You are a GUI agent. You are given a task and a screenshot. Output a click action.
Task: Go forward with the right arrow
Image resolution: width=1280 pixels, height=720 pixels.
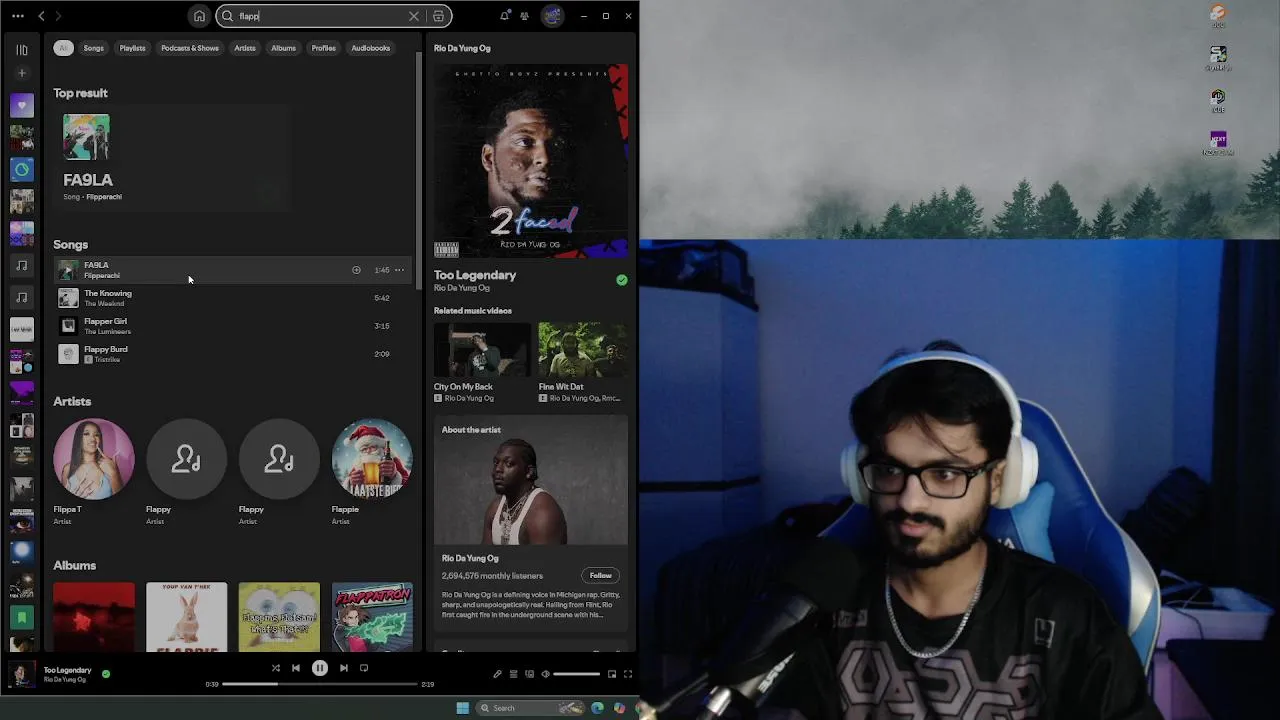[x=58, y=16]
